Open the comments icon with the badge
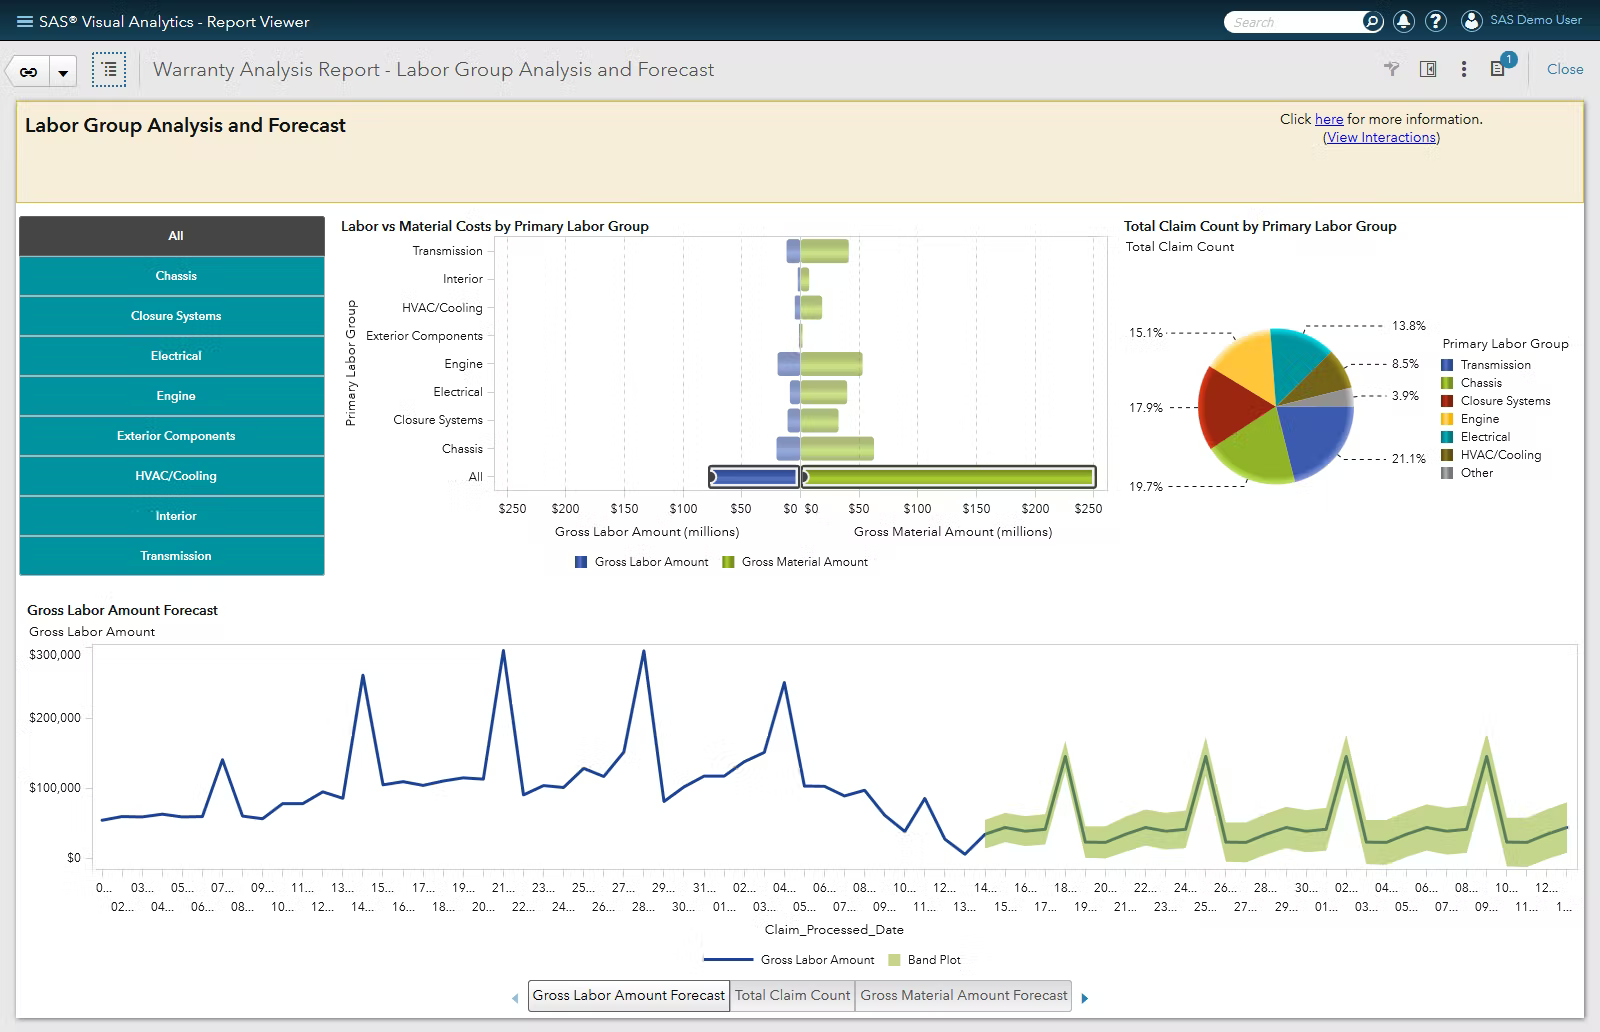1600x1032 pixels. click(1498, 68)
